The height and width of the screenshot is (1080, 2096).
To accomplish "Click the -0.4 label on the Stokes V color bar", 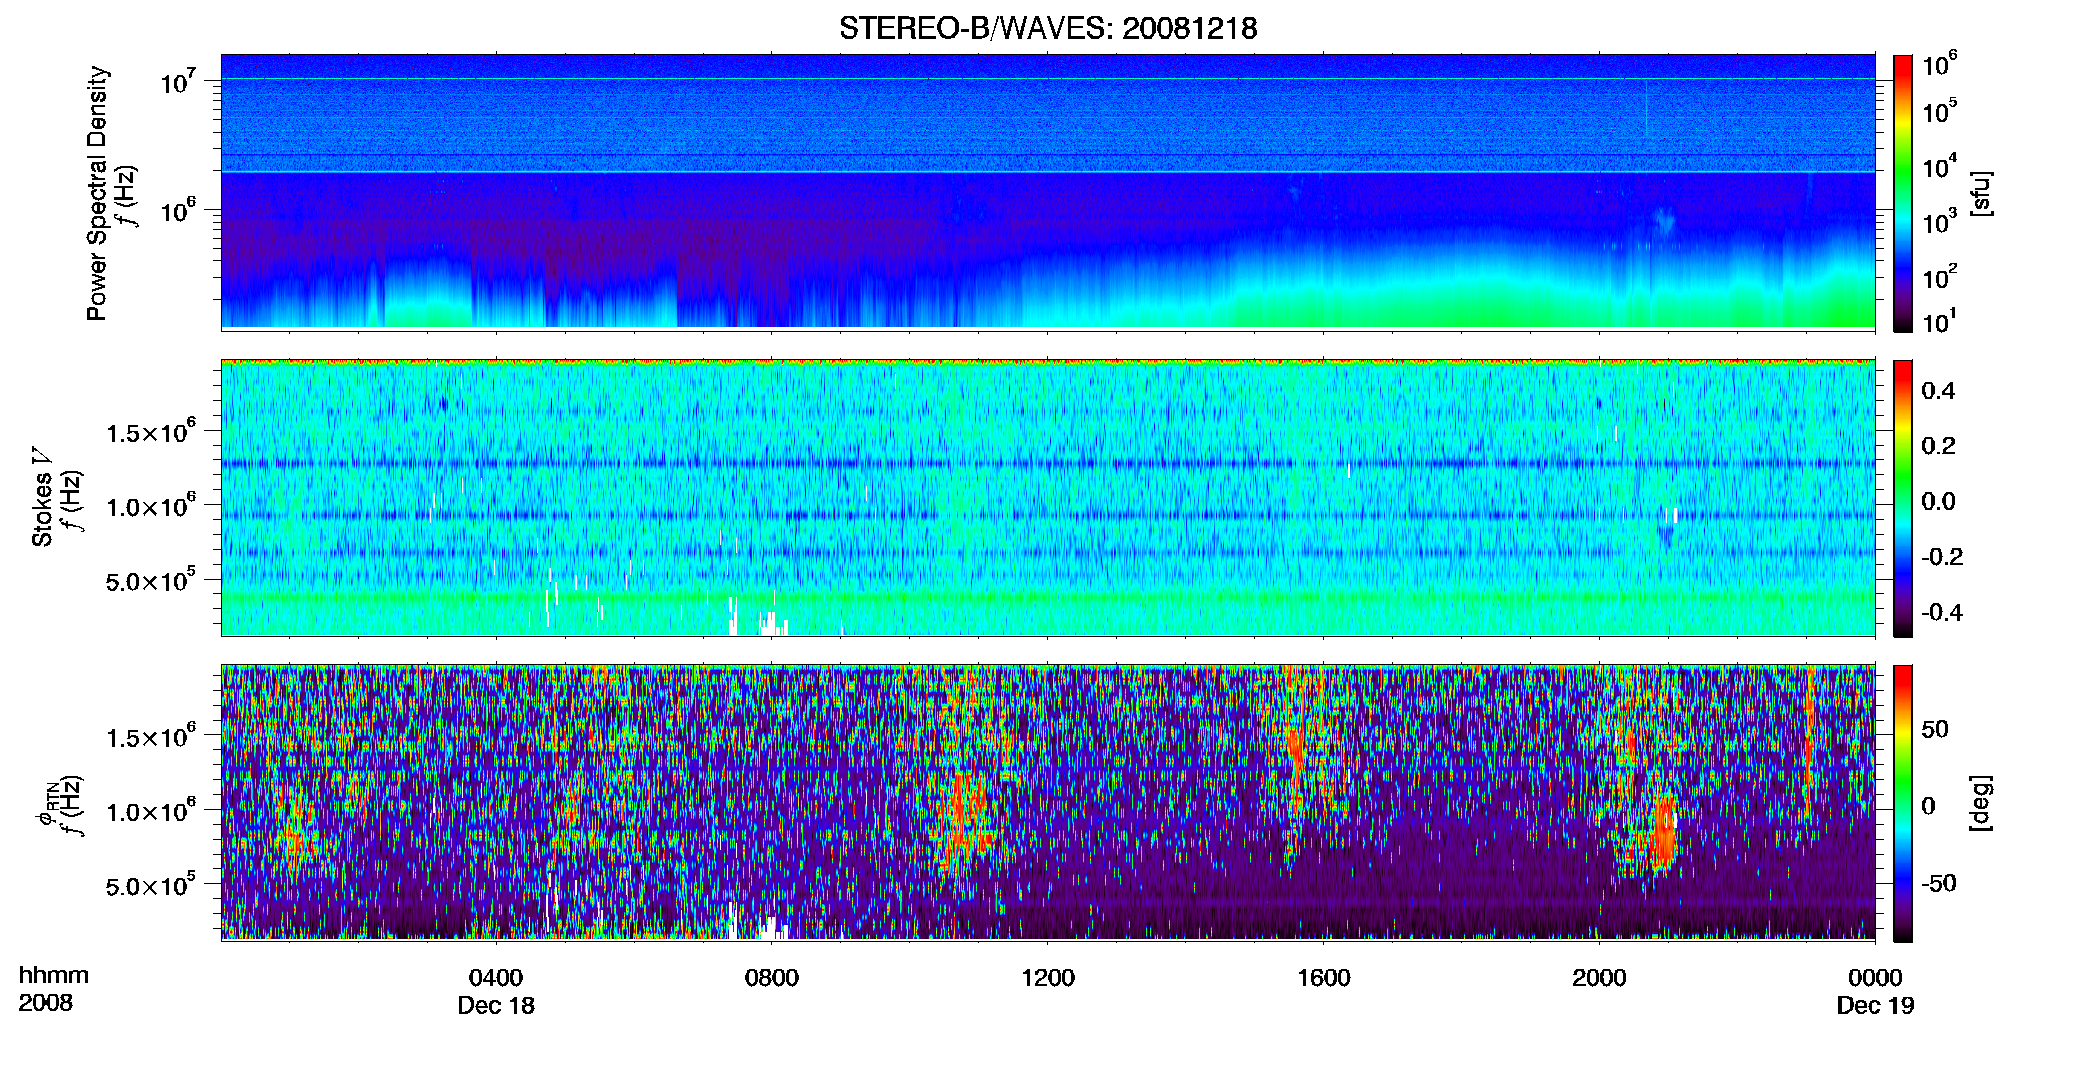I will pyautogui.click(x=1942, y=612).
